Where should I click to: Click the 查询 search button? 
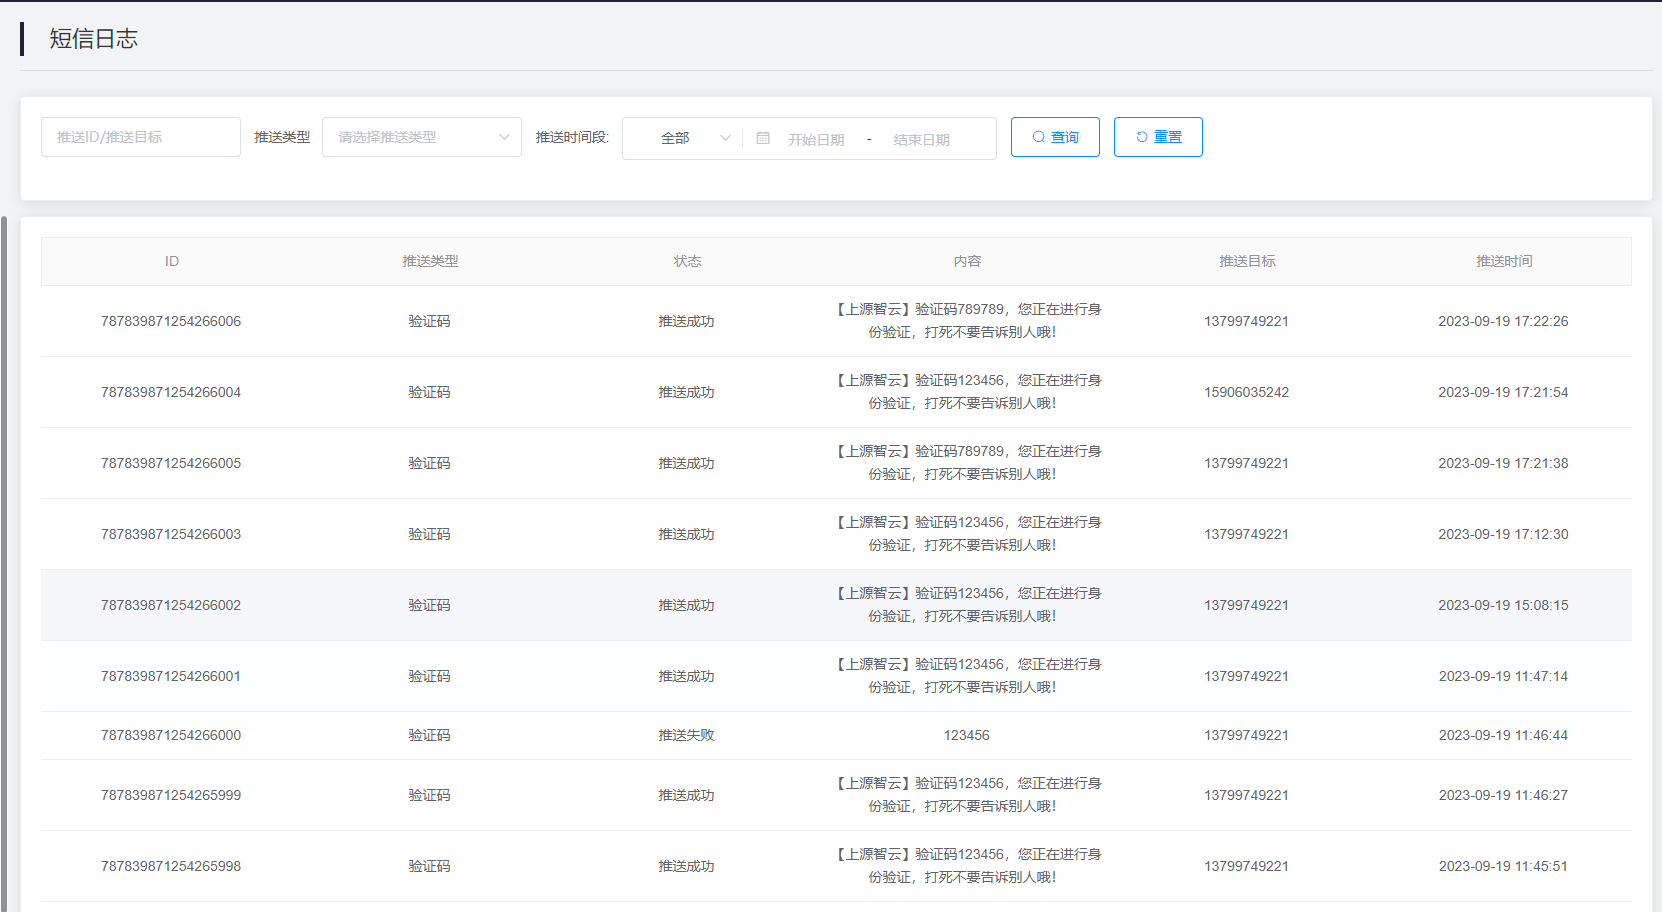pos(1055,137)
